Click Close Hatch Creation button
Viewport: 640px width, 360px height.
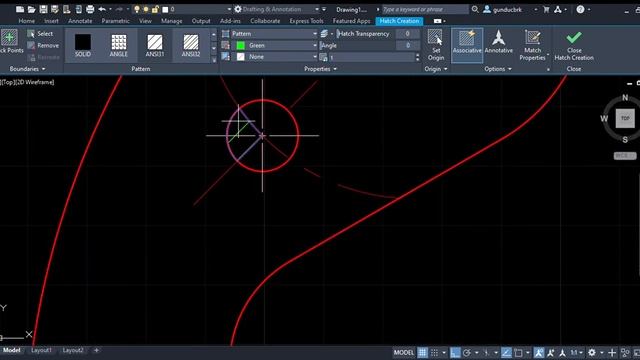574,45
